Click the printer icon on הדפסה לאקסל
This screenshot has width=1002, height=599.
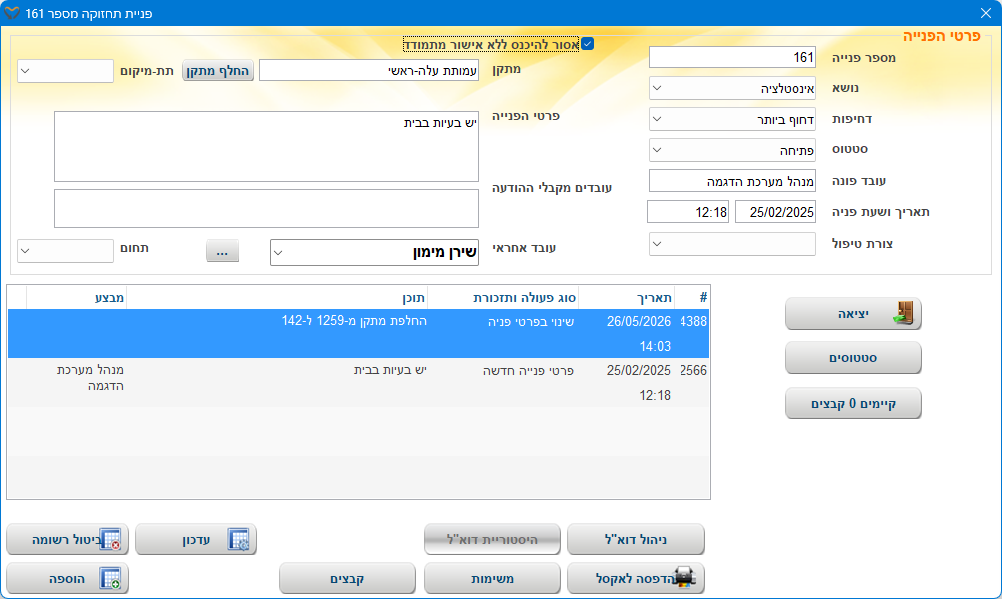[684, 578]
